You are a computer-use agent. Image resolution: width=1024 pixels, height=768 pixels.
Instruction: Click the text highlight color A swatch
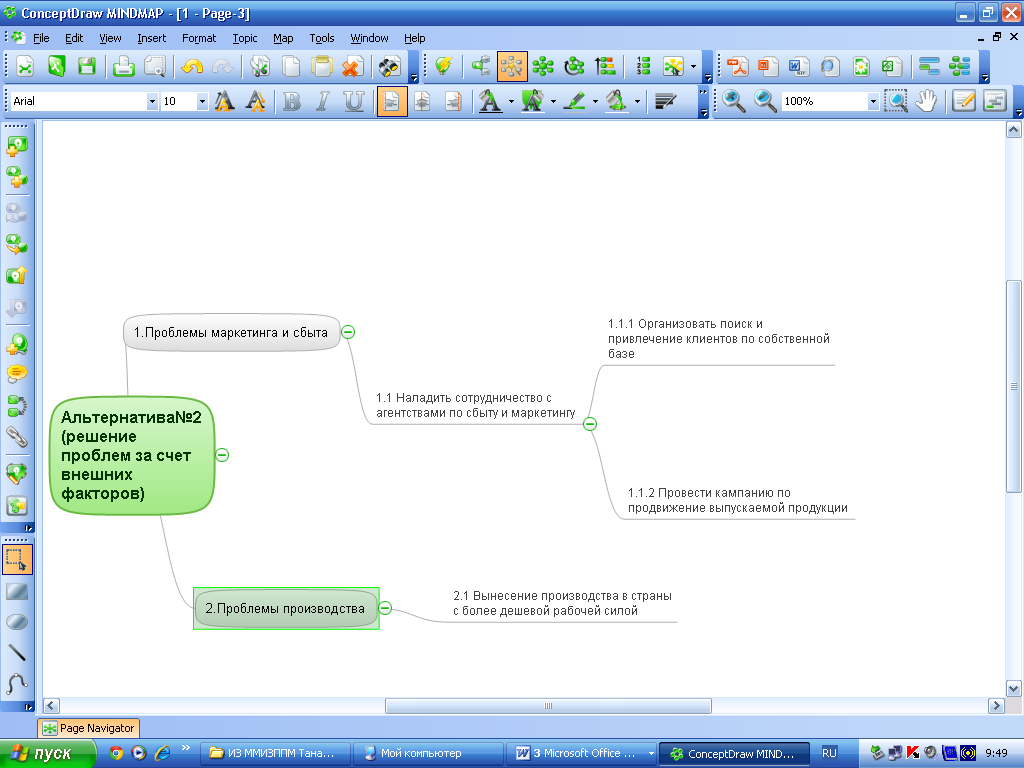pyautogui.click(x=532, y=101)
